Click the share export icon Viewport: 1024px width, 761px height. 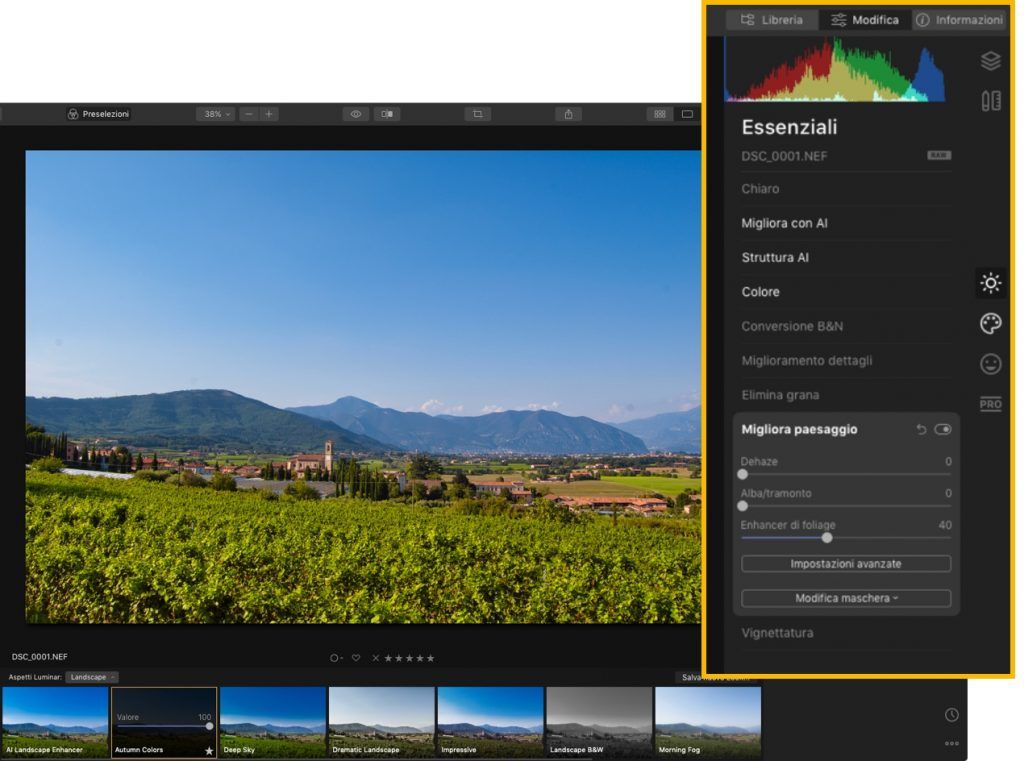(568, 114)
